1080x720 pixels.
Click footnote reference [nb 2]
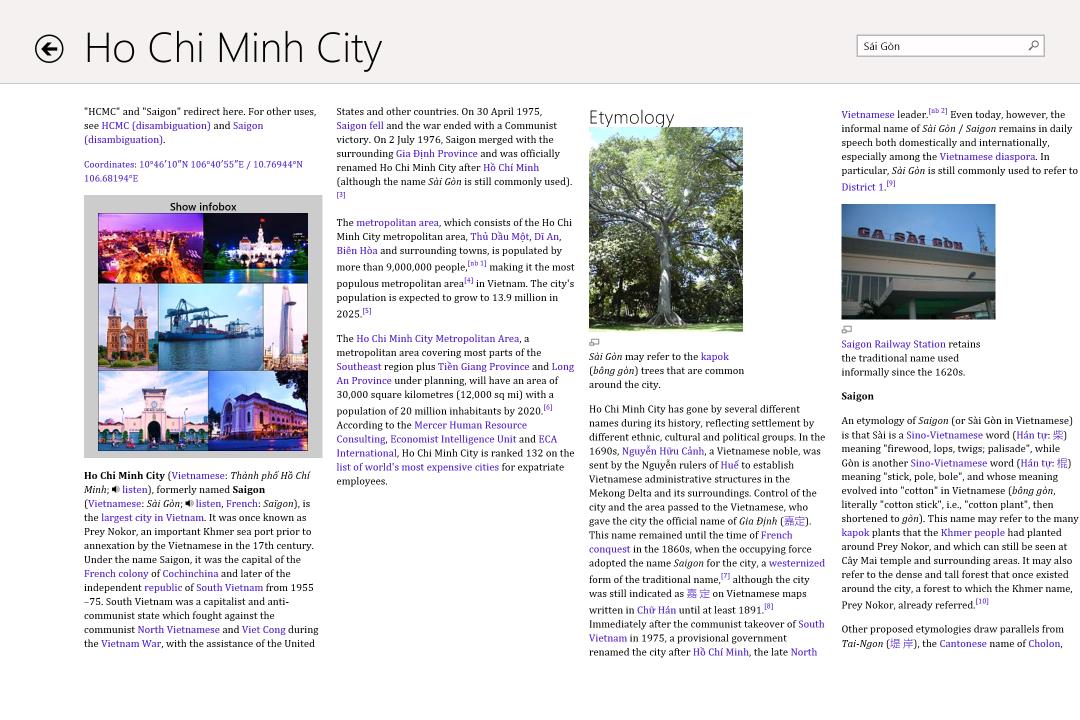937,112
